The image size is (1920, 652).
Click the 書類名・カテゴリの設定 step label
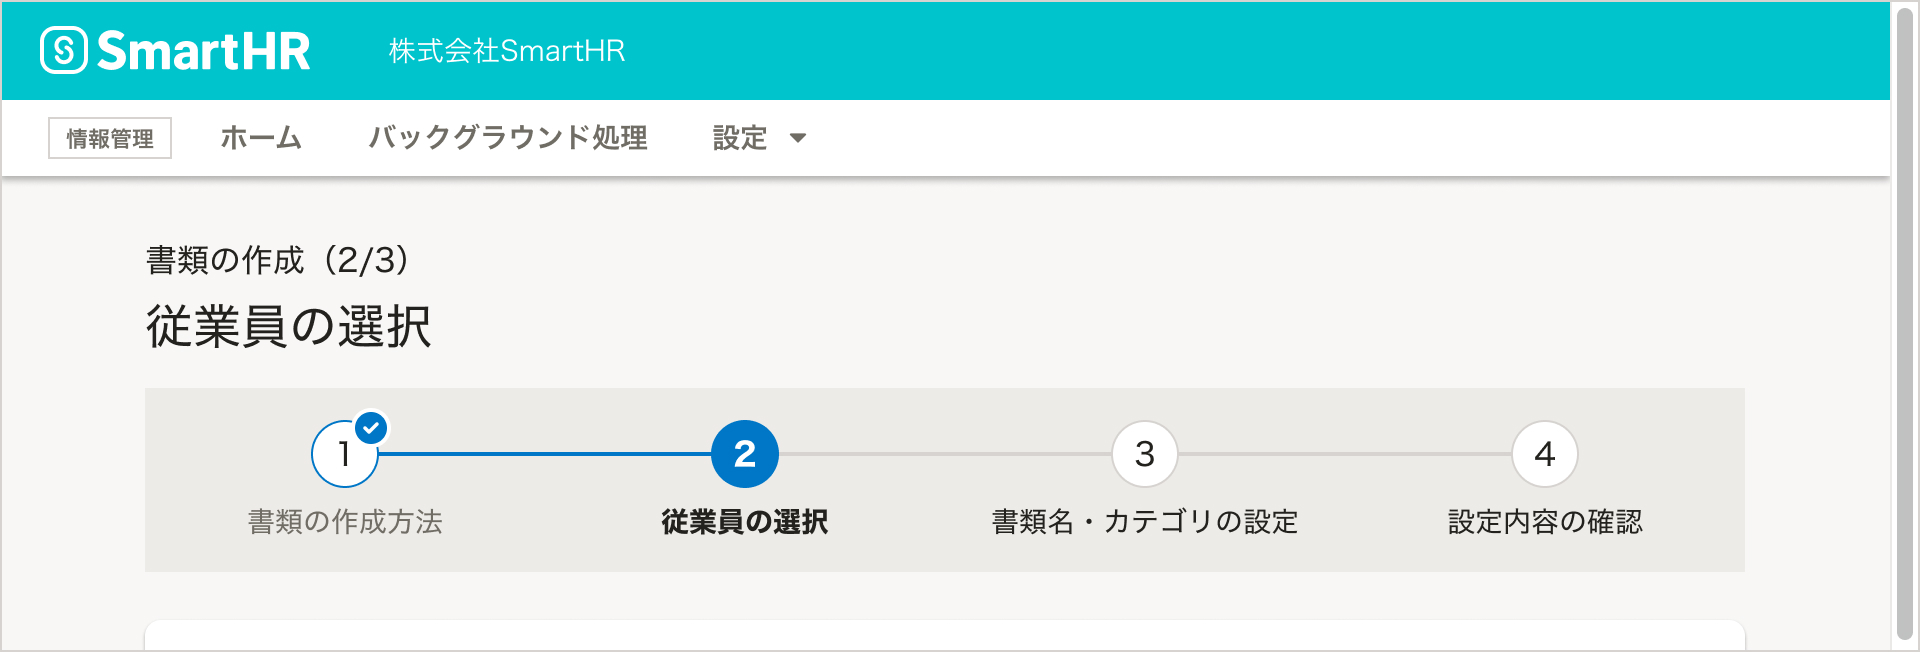[x=1145, y=522]
